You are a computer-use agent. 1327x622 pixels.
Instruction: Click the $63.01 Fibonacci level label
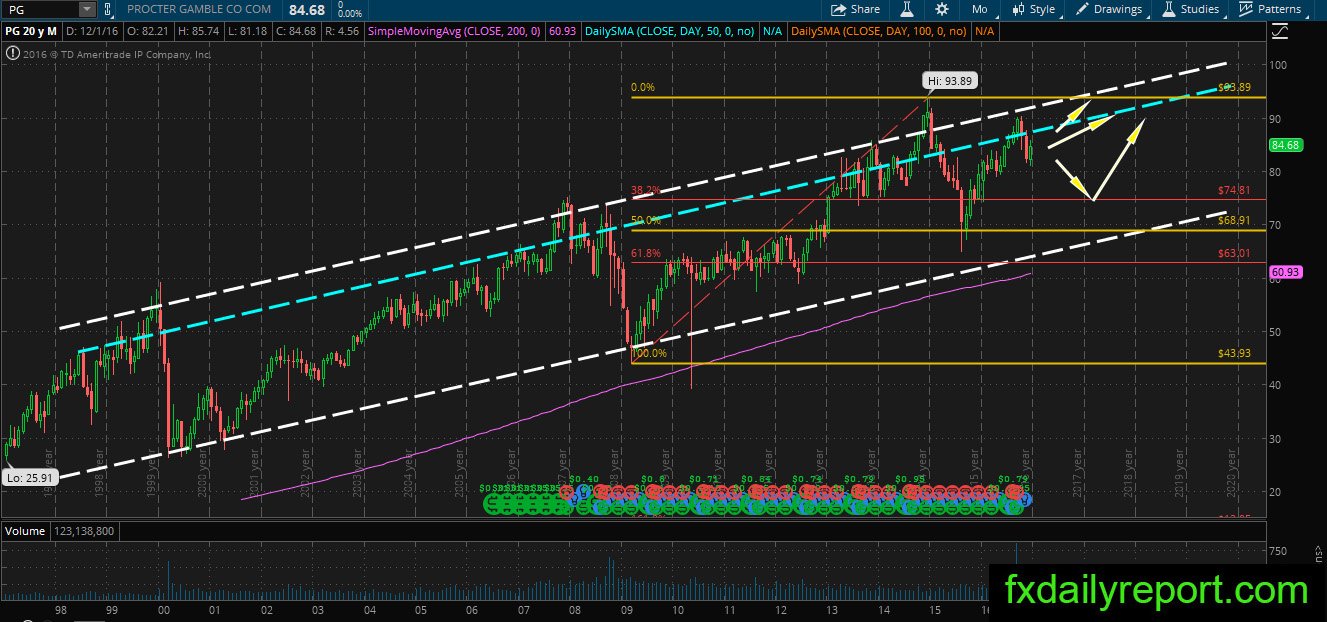click(1234, 254)
